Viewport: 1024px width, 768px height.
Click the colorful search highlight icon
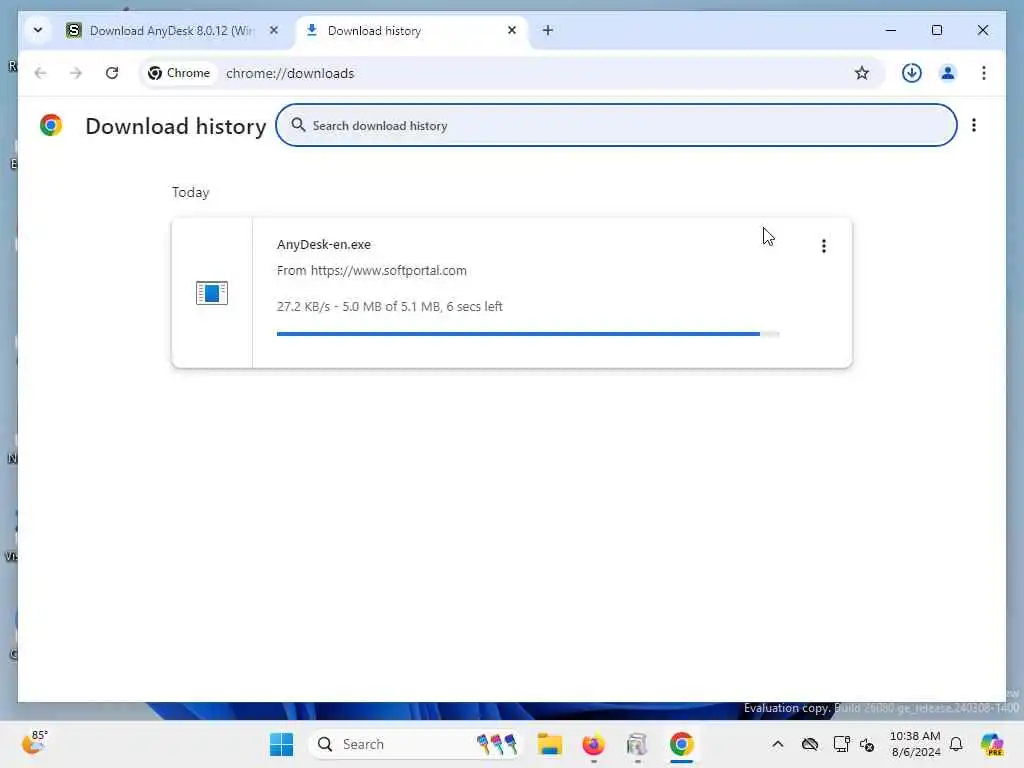(x=497, y=744)
